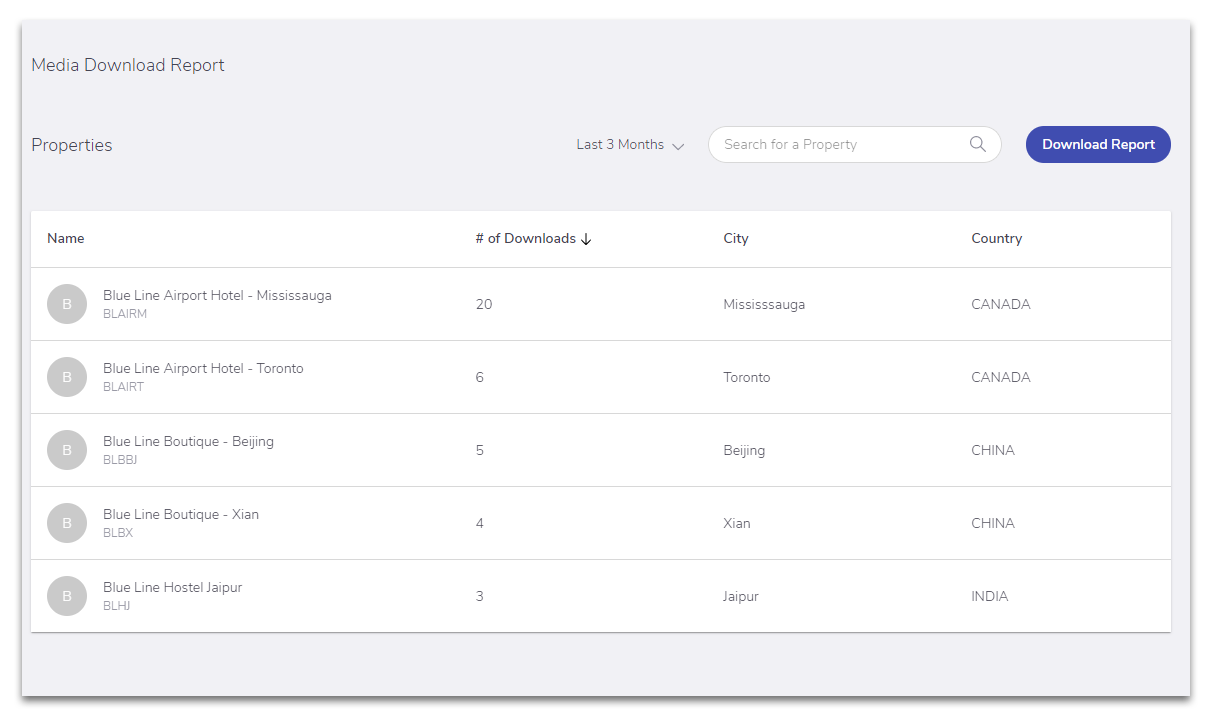Click CANADA in the Toronto row
Screen dimensions: 1216x720
[x=1001, y=377]
